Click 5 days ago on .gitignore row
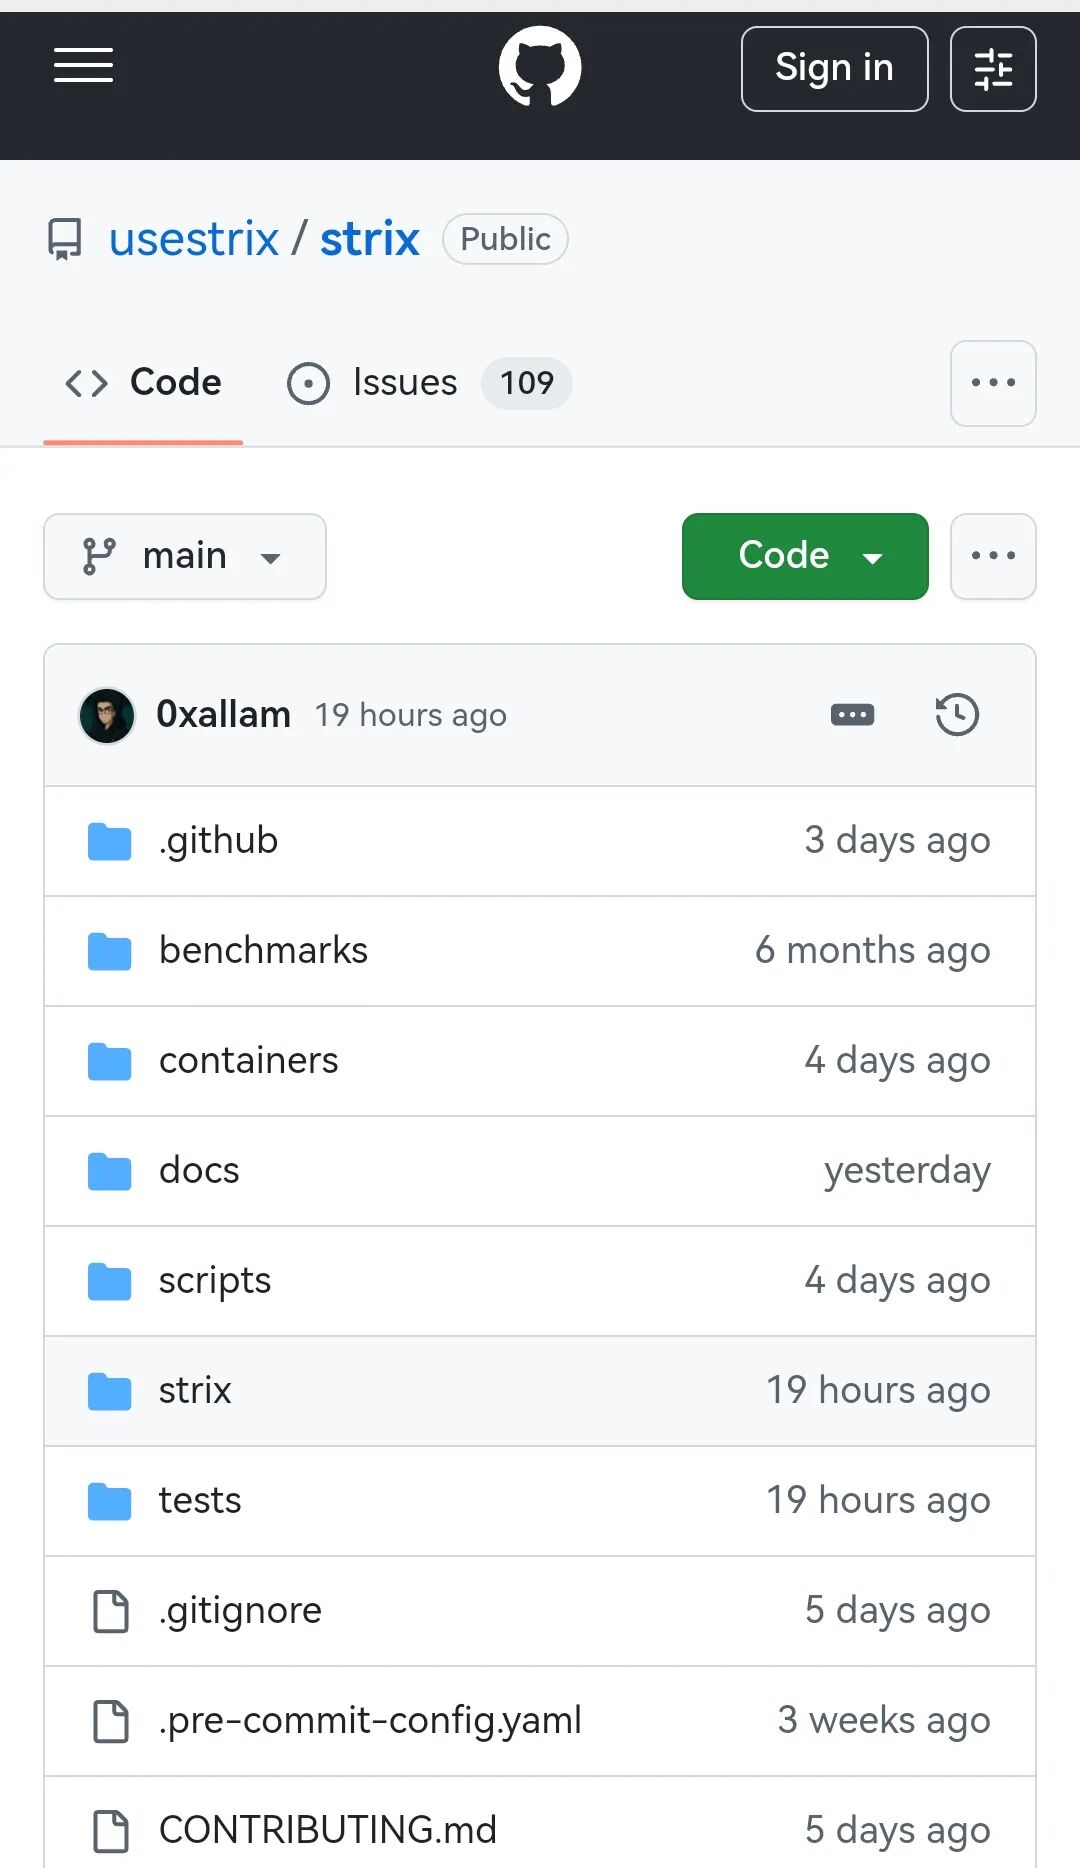Image resolution: width=1080 pixels, height=1868 pixels. tap(897, 1611)
